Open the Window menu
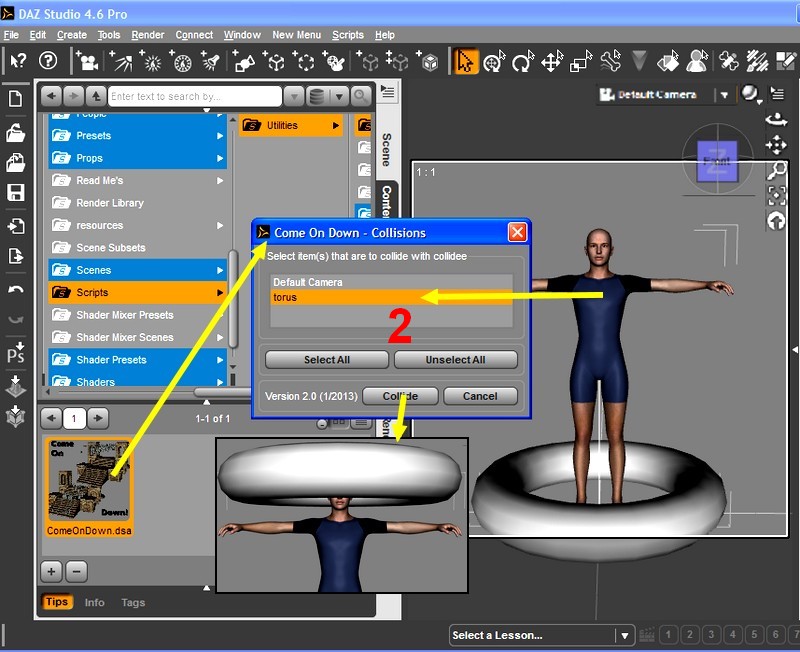Screen dimensions: 800x652 [x=242, y=35]
